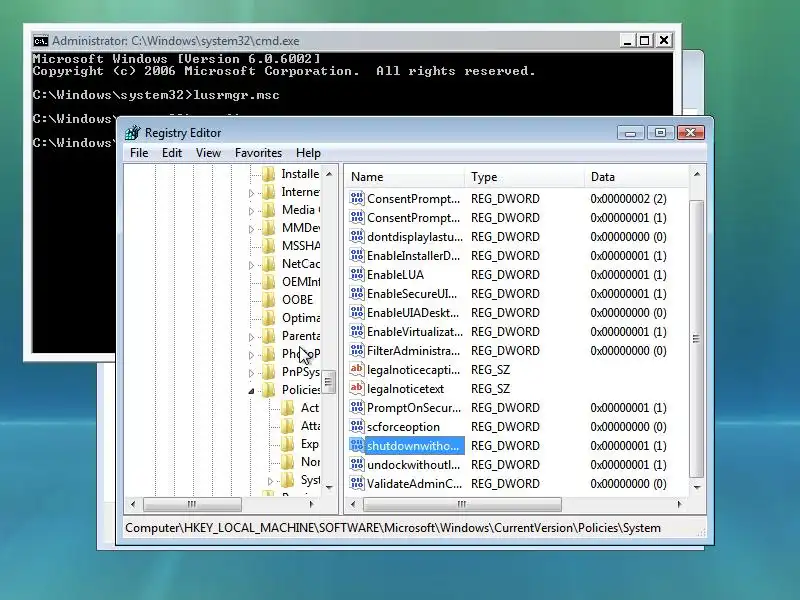Image resolution: width=800 pixels, height=600 pixels.
Task: Close the Registry Editor window
Action: tap(691, 133)
